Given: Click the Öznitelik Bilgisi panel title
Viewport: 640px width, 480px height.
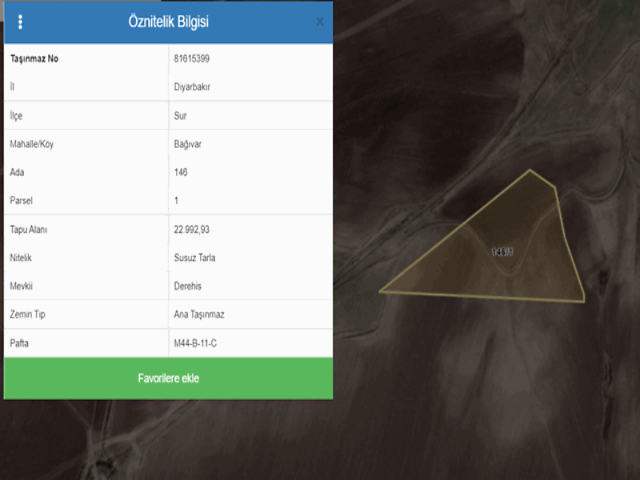Looking at the screenshot, I should pyautogui.click(x=169, y=21).
